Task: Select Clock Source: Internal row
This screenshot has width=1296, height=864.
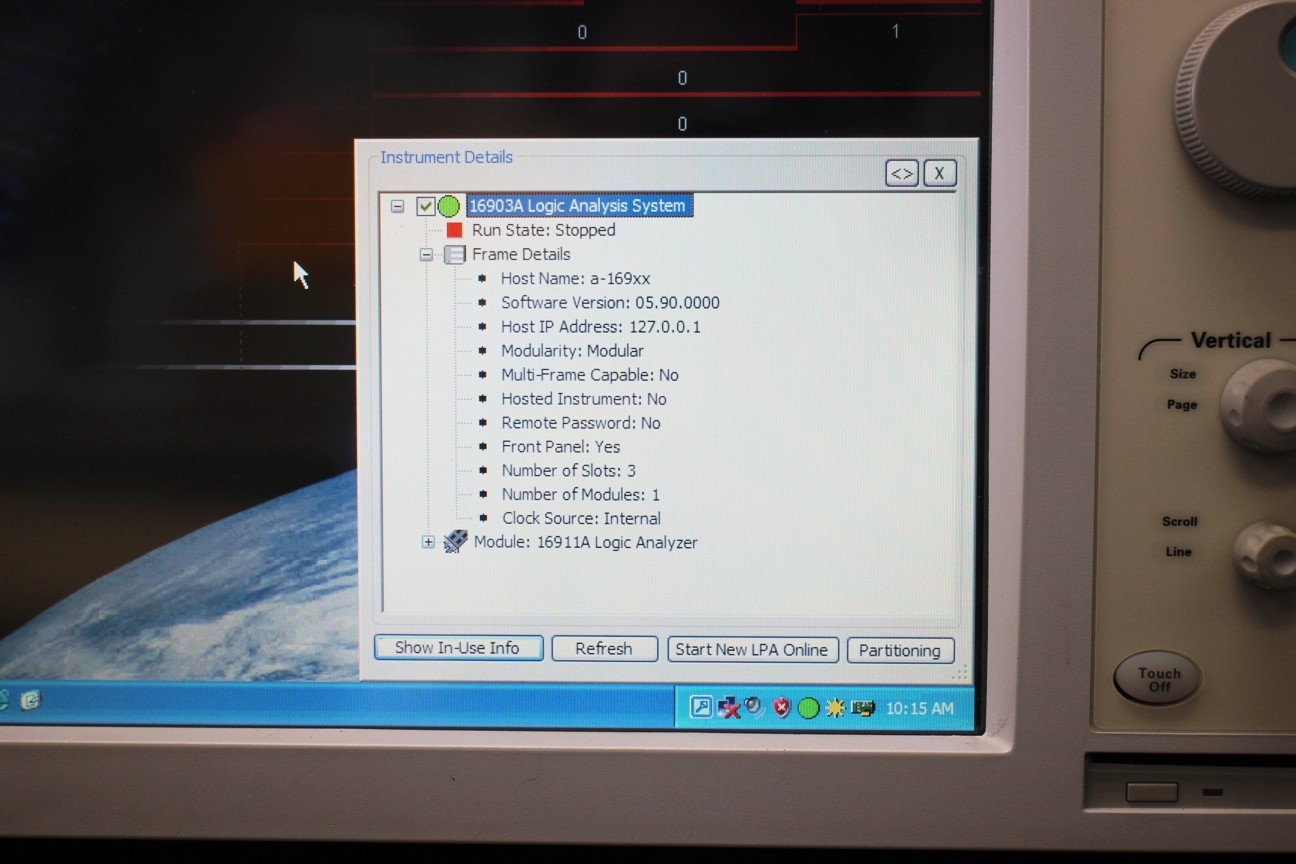Action: coord(581,518)
